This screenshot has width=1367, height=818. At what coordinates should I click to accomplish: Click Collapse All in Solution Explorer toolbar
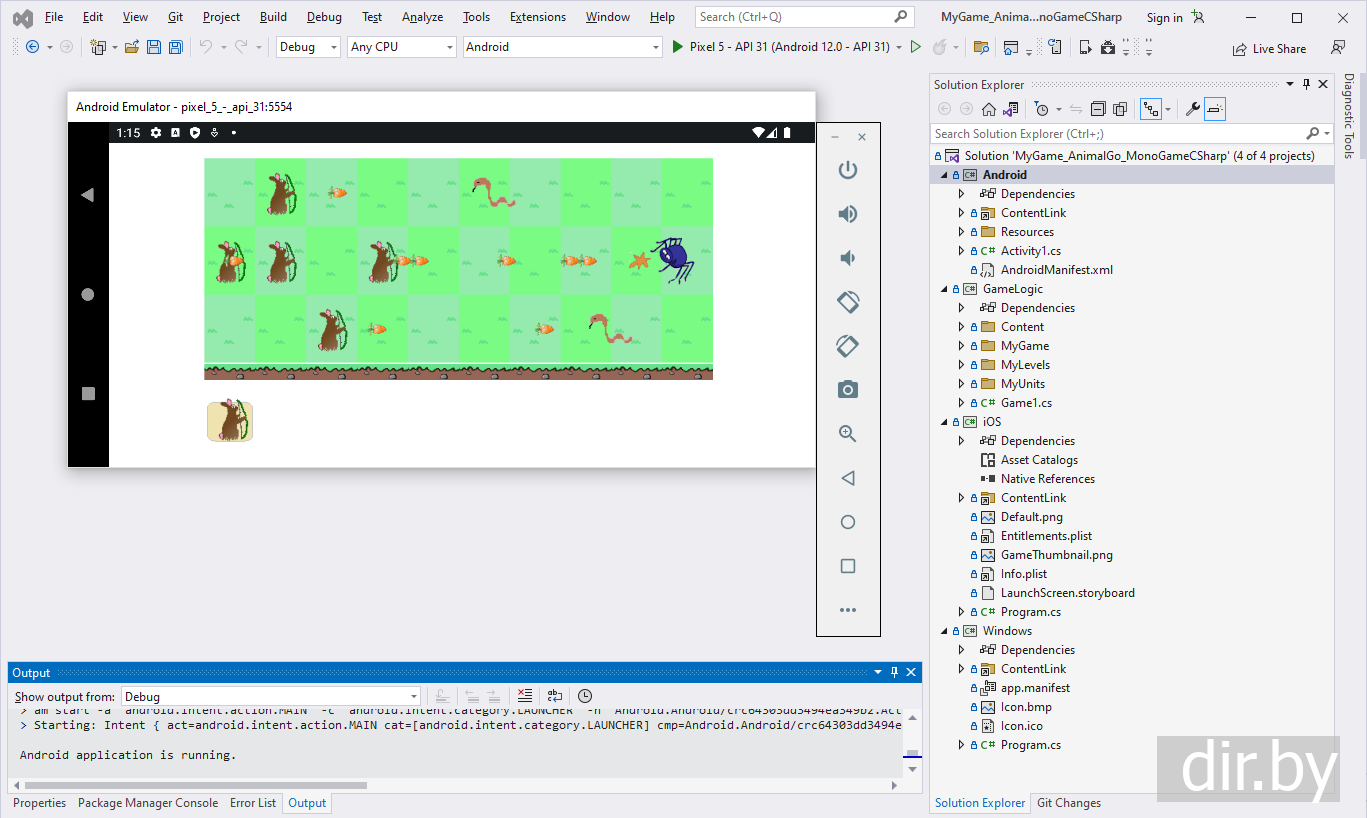click(x=1098, y=109)
